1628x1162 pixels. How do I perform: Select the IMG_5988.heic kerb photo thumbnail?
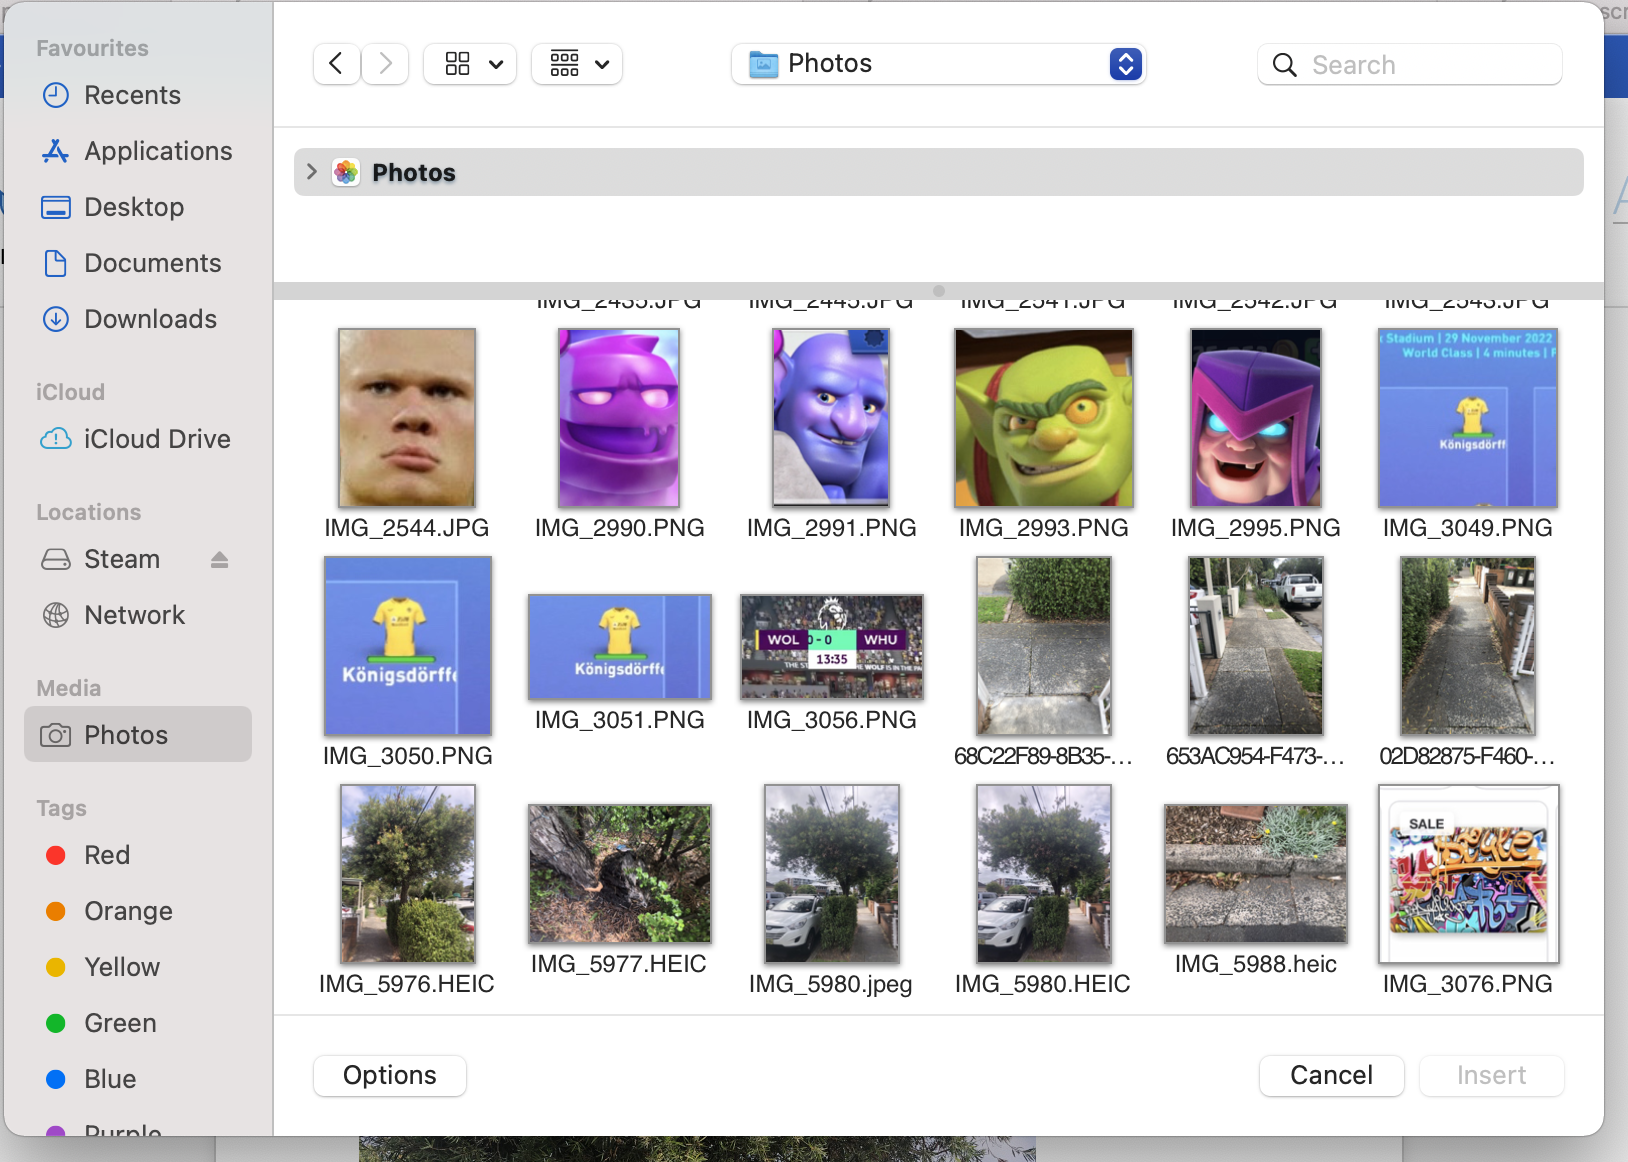(1256, 874)
